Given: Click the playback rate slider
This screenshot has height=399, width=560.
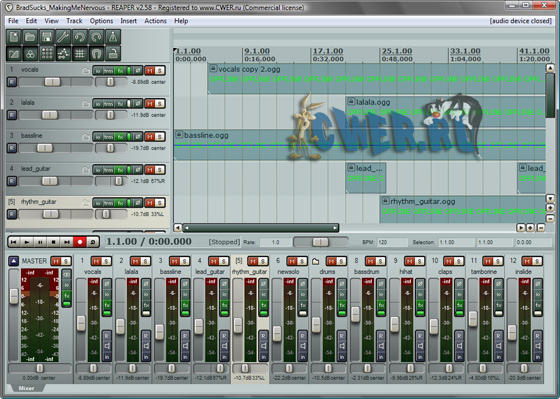Looking at the screenshot, I should point(320,242).
